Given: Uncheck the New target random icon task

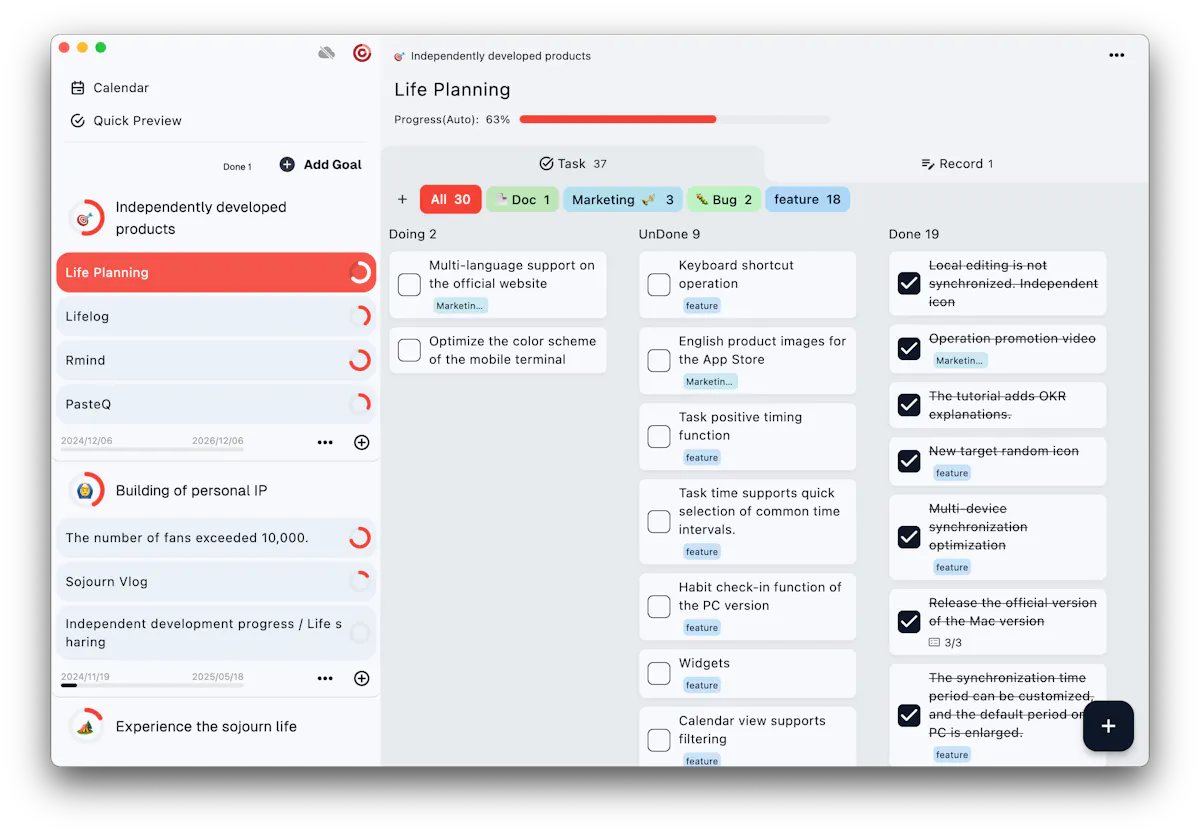Looking at the screenshot, I should point(909,461).
